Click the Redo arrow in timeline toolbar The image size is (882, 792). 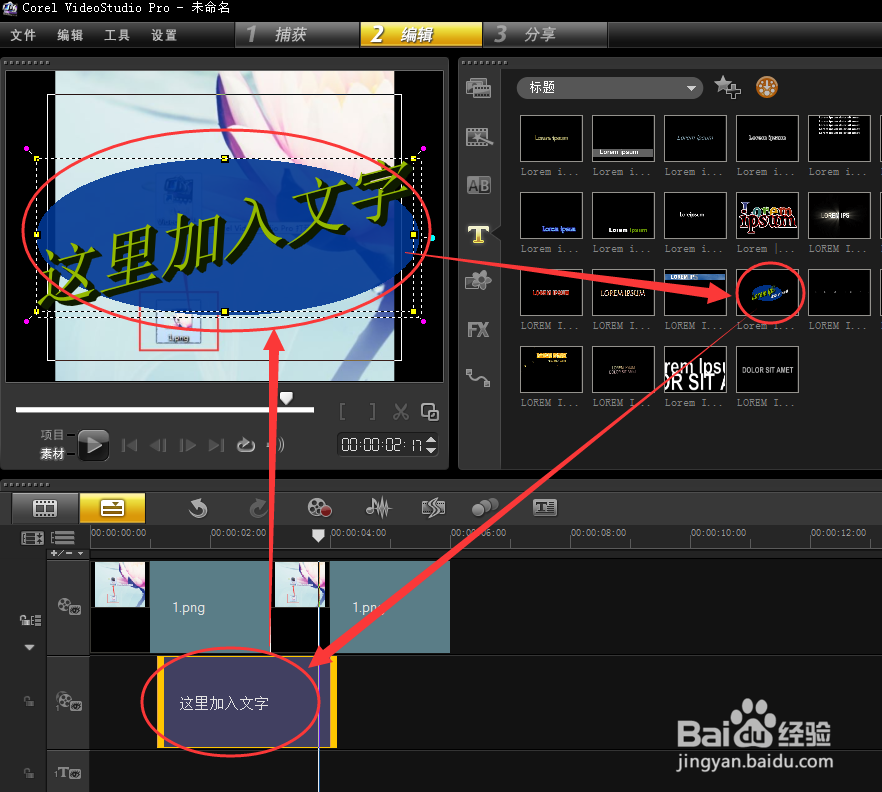259,508
